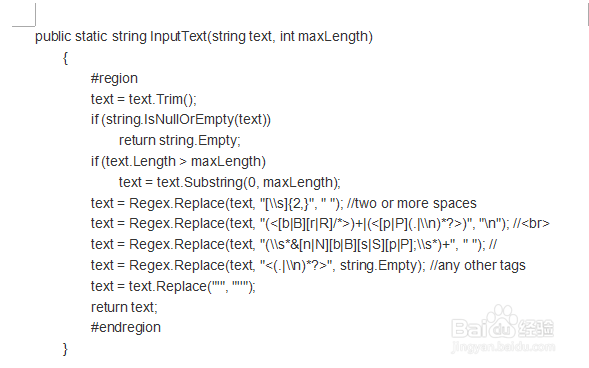Click the opening curly brace
This screenshot has width=589, height=368.
[65, 58]
